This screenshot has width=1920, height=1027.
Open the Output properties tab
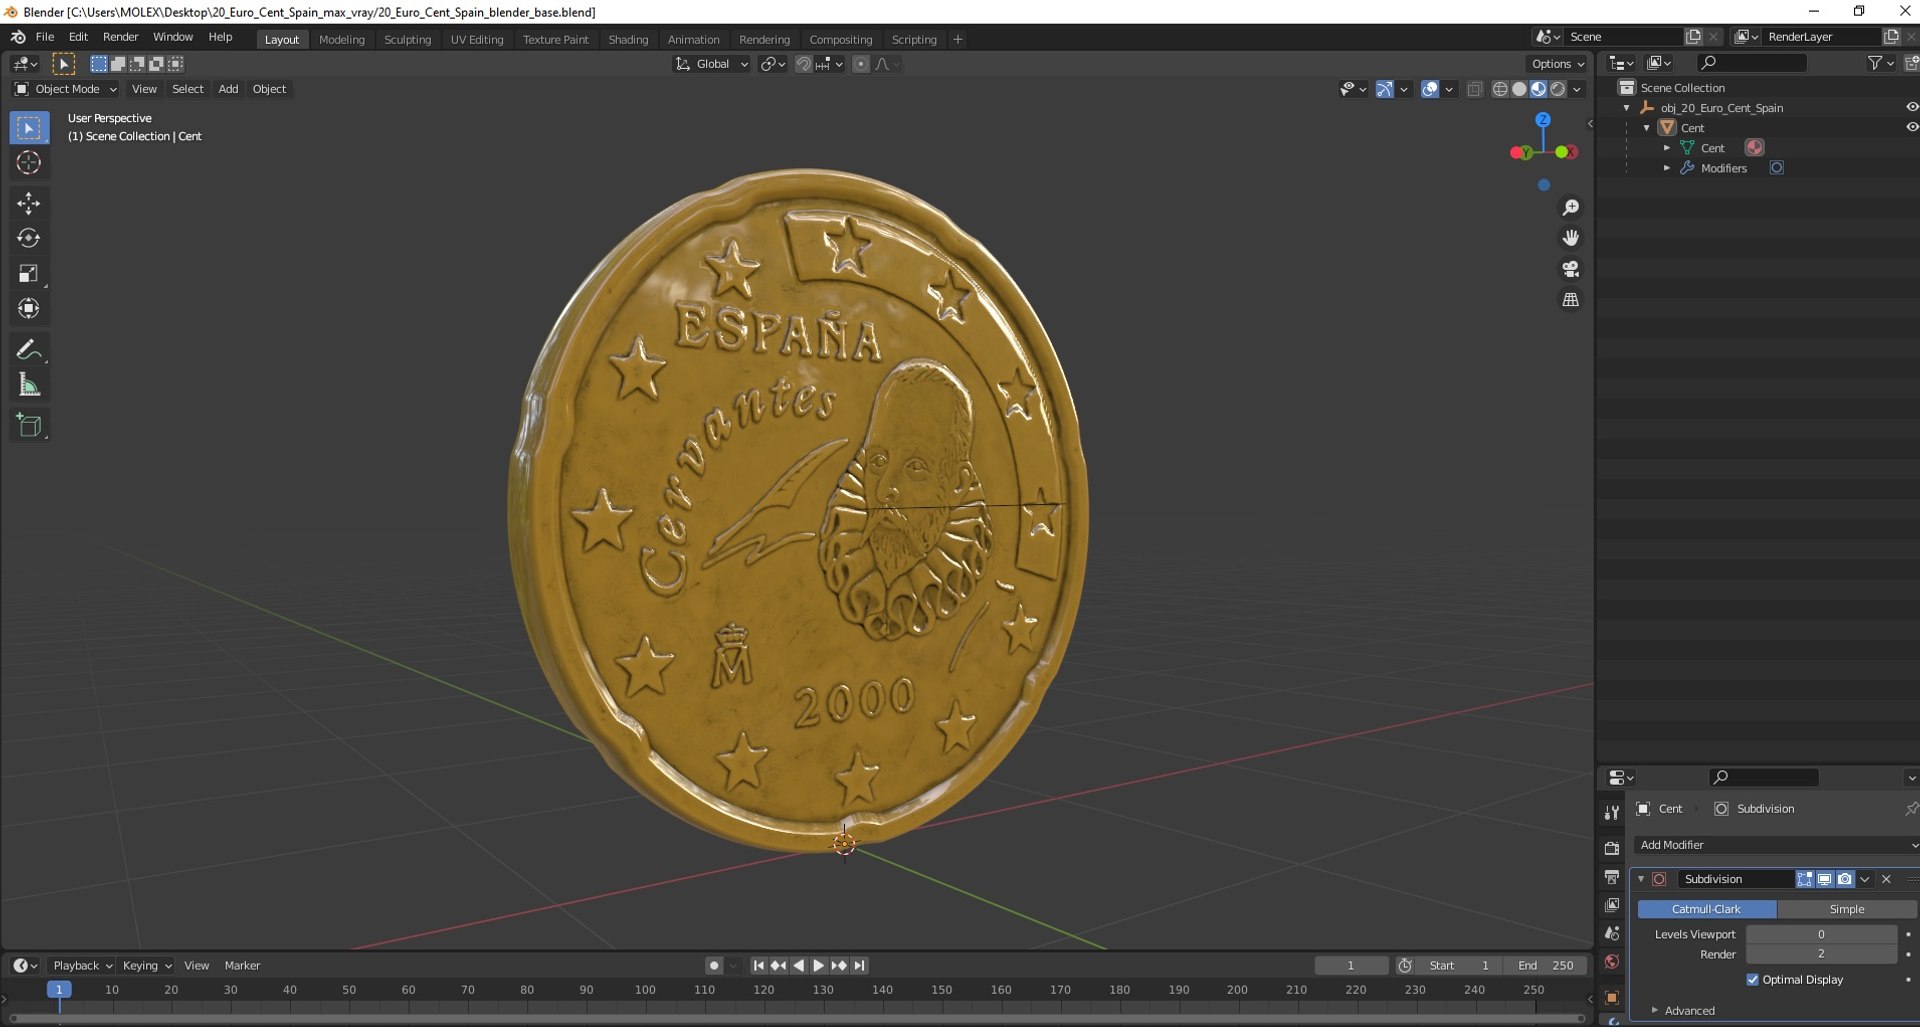(x=1611, y=877)
